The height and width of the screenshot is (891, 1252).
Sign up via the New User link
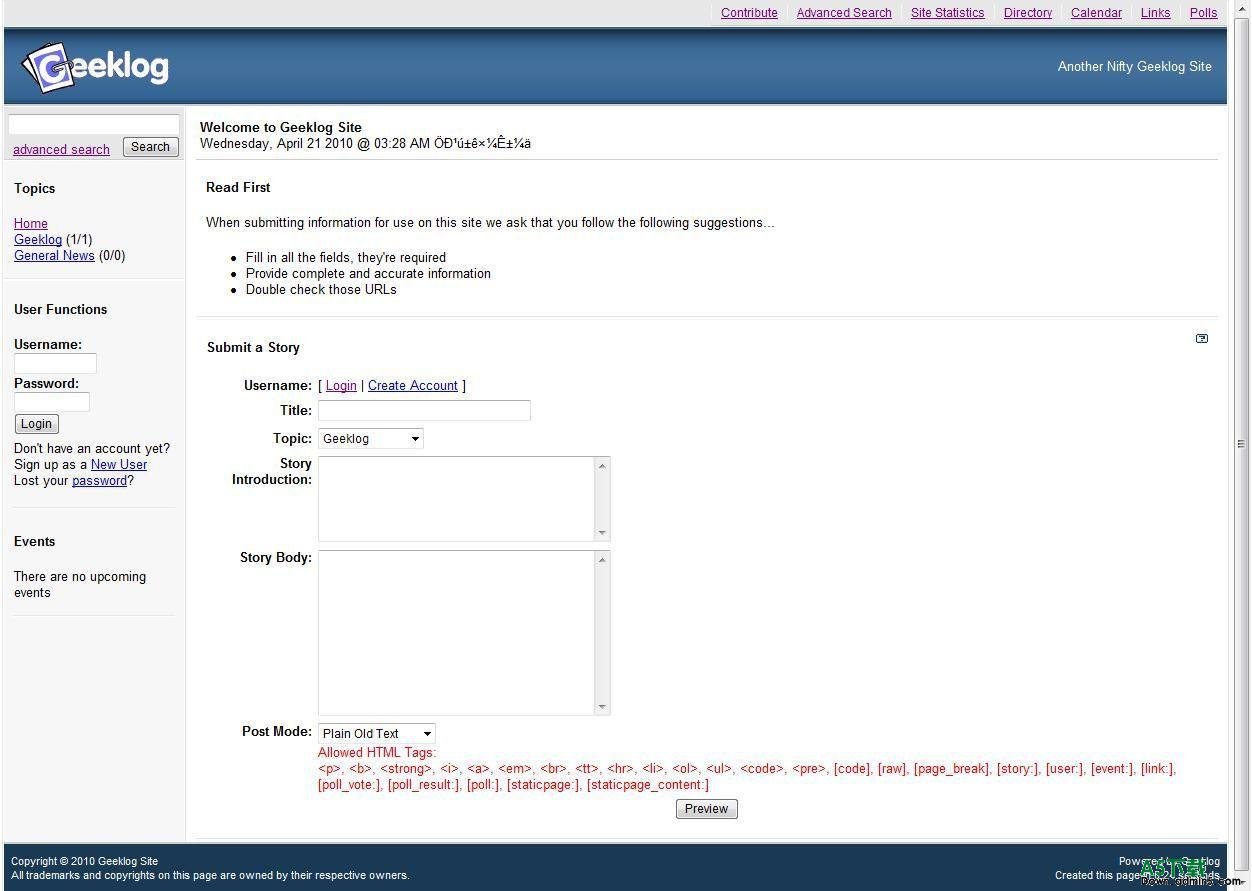[x=119, y=464]
